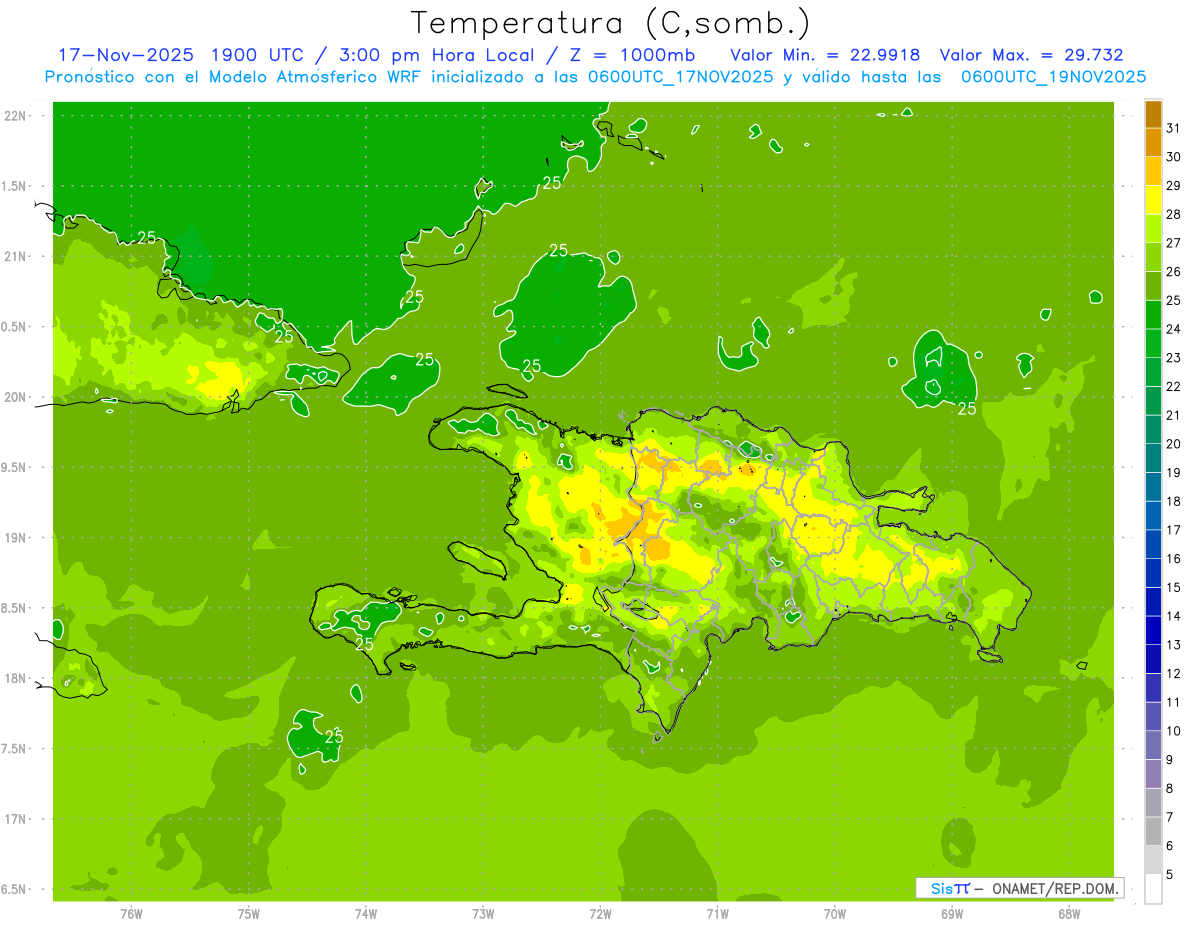Click the "70W" longitude axis label
Screen dimensions: 1200x927
(x=834, y=913)
